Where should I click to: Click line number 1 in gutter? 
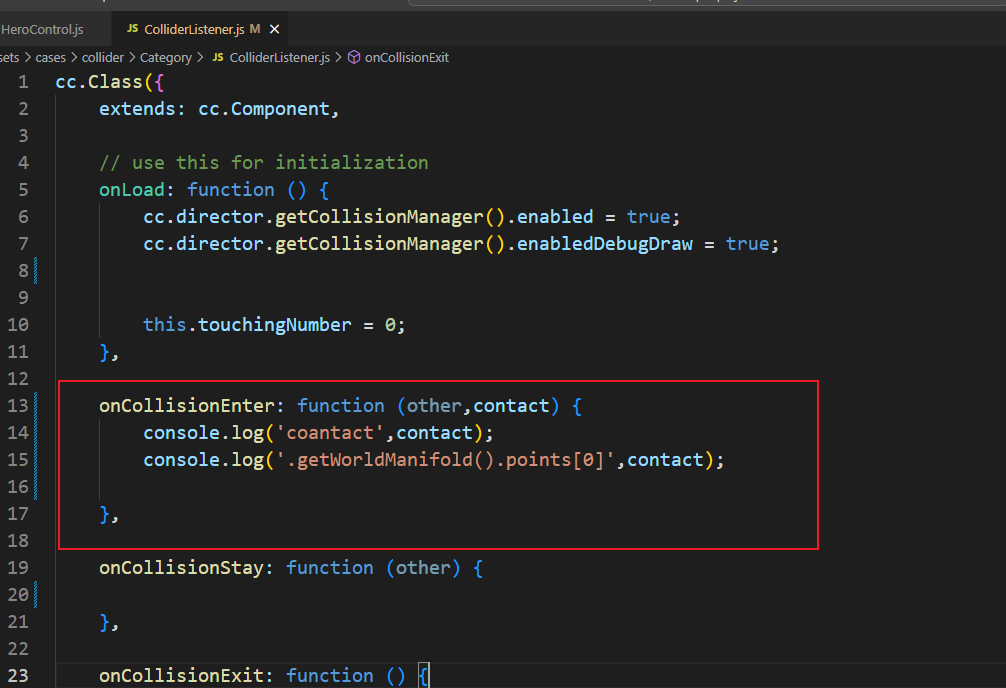(x=23, y=82)
